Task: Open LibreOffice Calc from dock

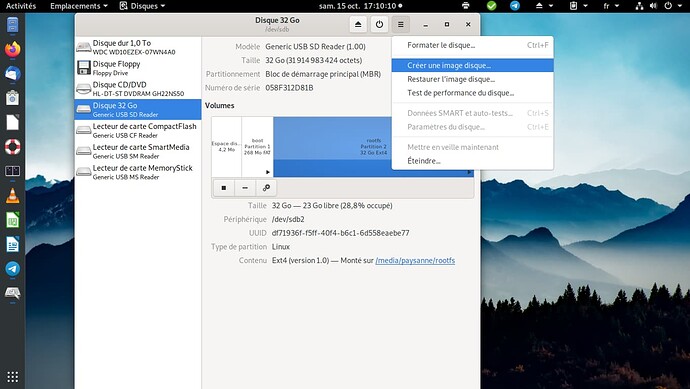Action: 12,220
